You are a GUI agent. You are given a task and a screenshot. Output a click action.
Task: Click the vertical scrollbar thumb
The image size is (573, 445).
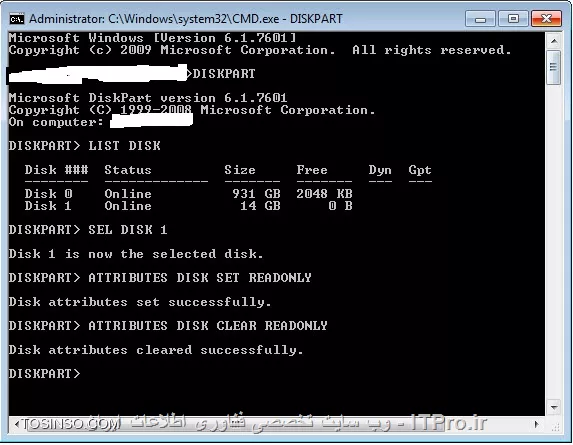pyautogui.click(x=554, y=68)
